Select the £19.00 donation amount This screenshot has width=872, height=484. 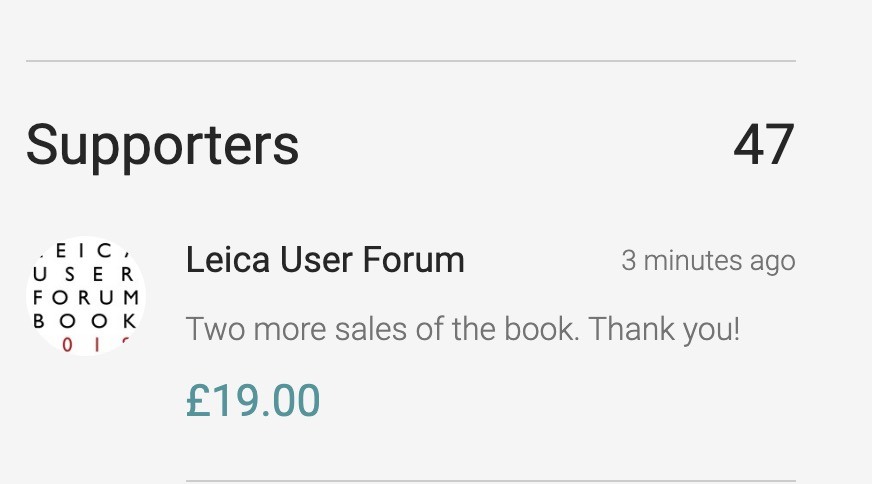253,400
